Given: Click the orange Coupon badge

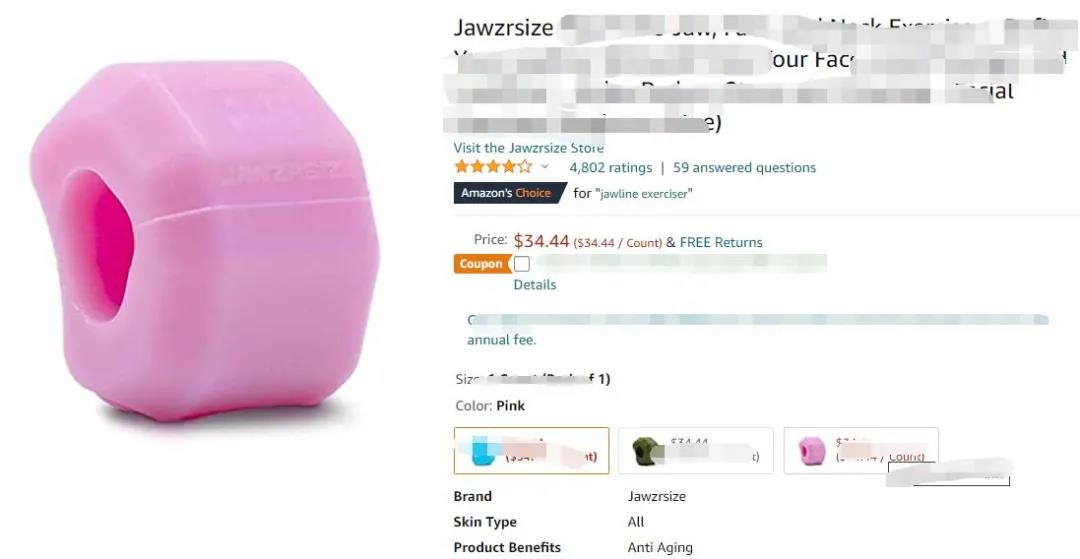Looking at the screenshot, I should 482,264.
